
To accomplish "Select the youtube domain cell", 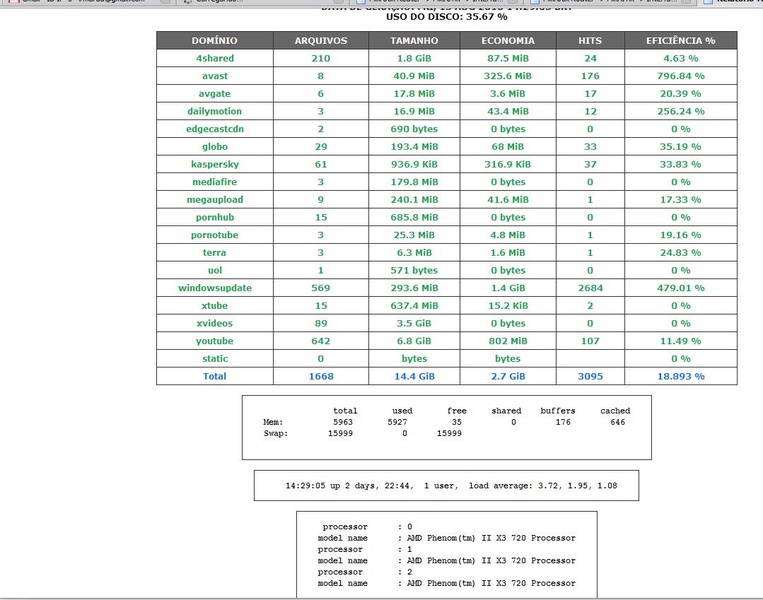I will pos(215,341).
